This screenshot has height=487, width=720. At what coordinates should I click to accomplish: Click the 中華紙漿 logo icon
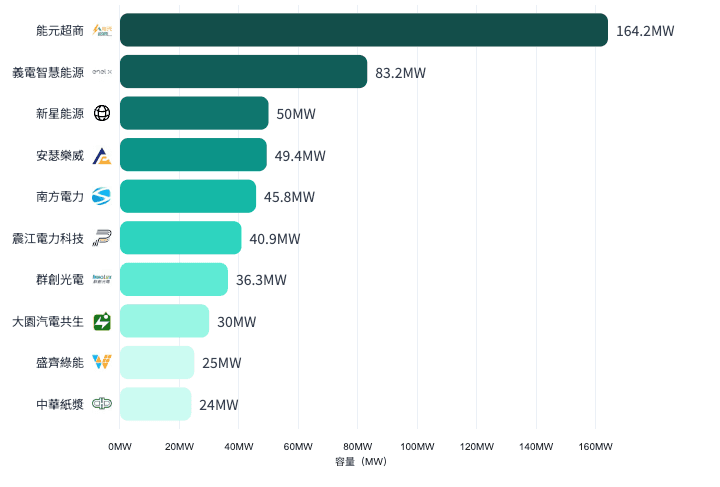coord(102,404)
